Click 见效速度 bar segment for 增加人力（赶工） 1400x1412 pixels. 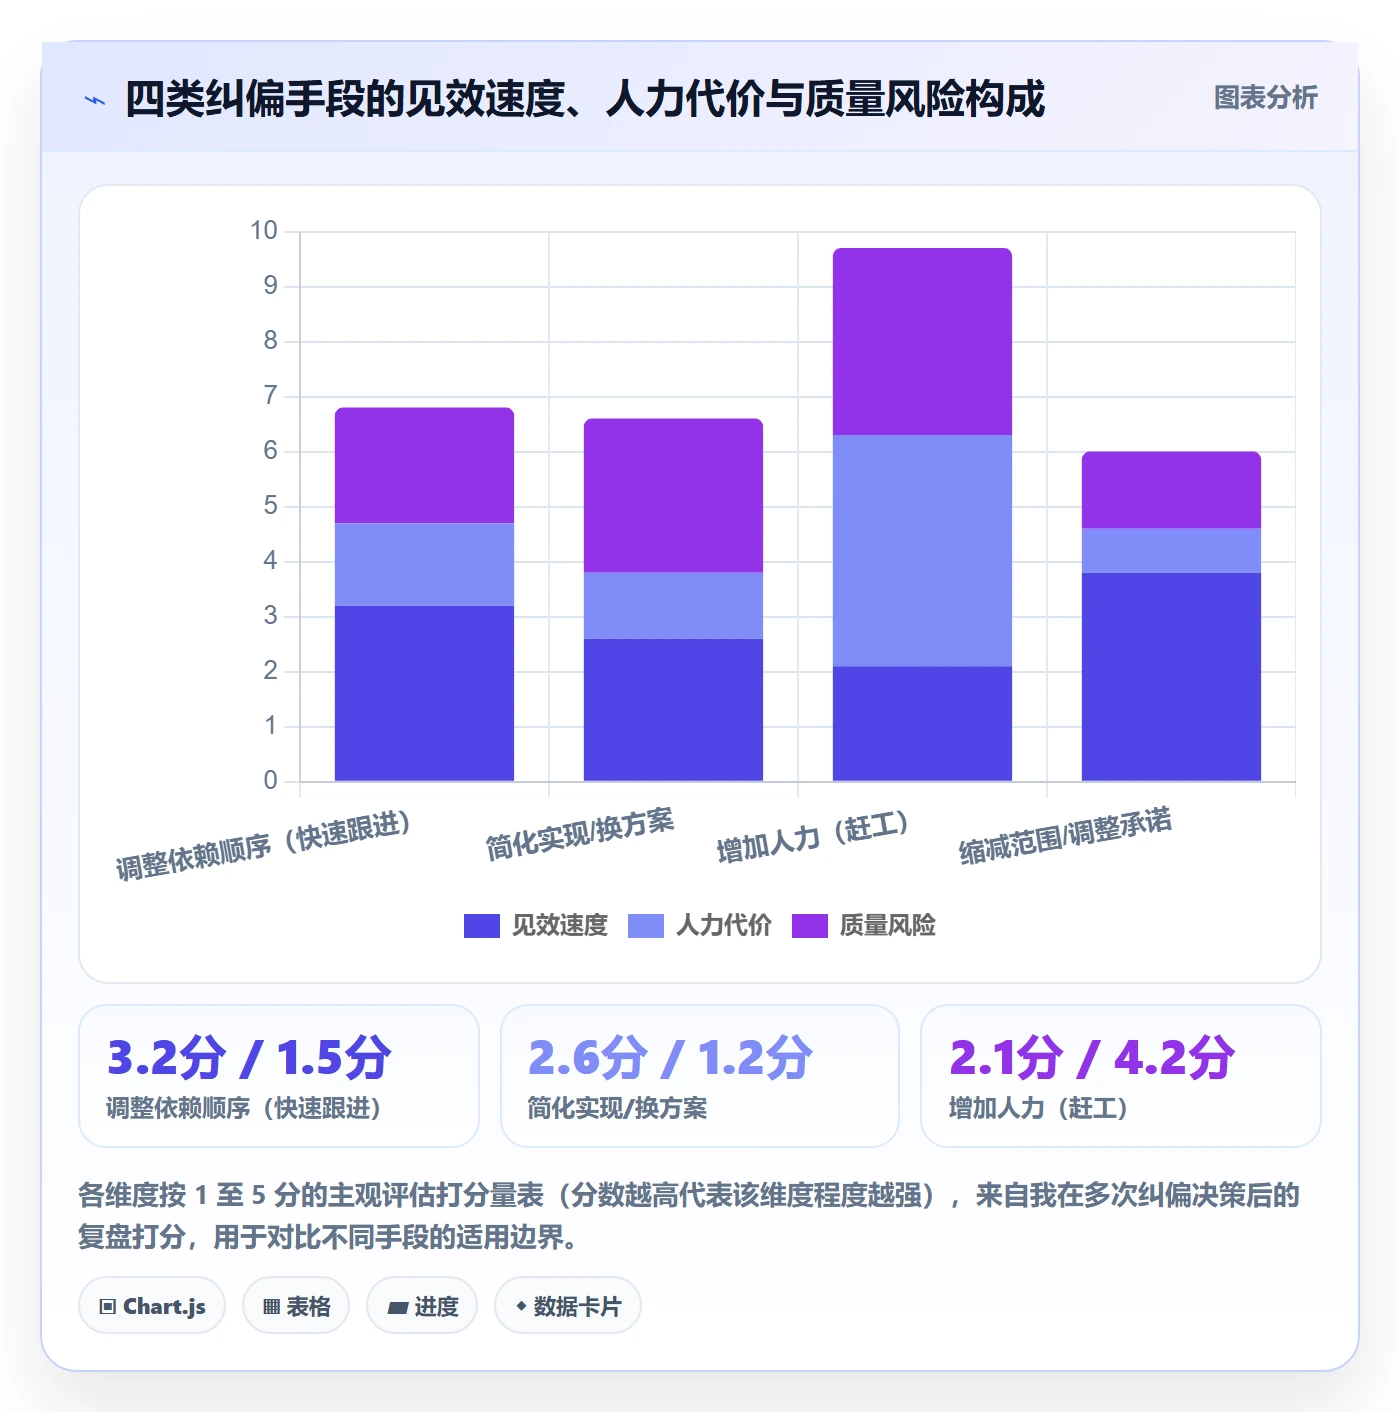tap(922, 723)
